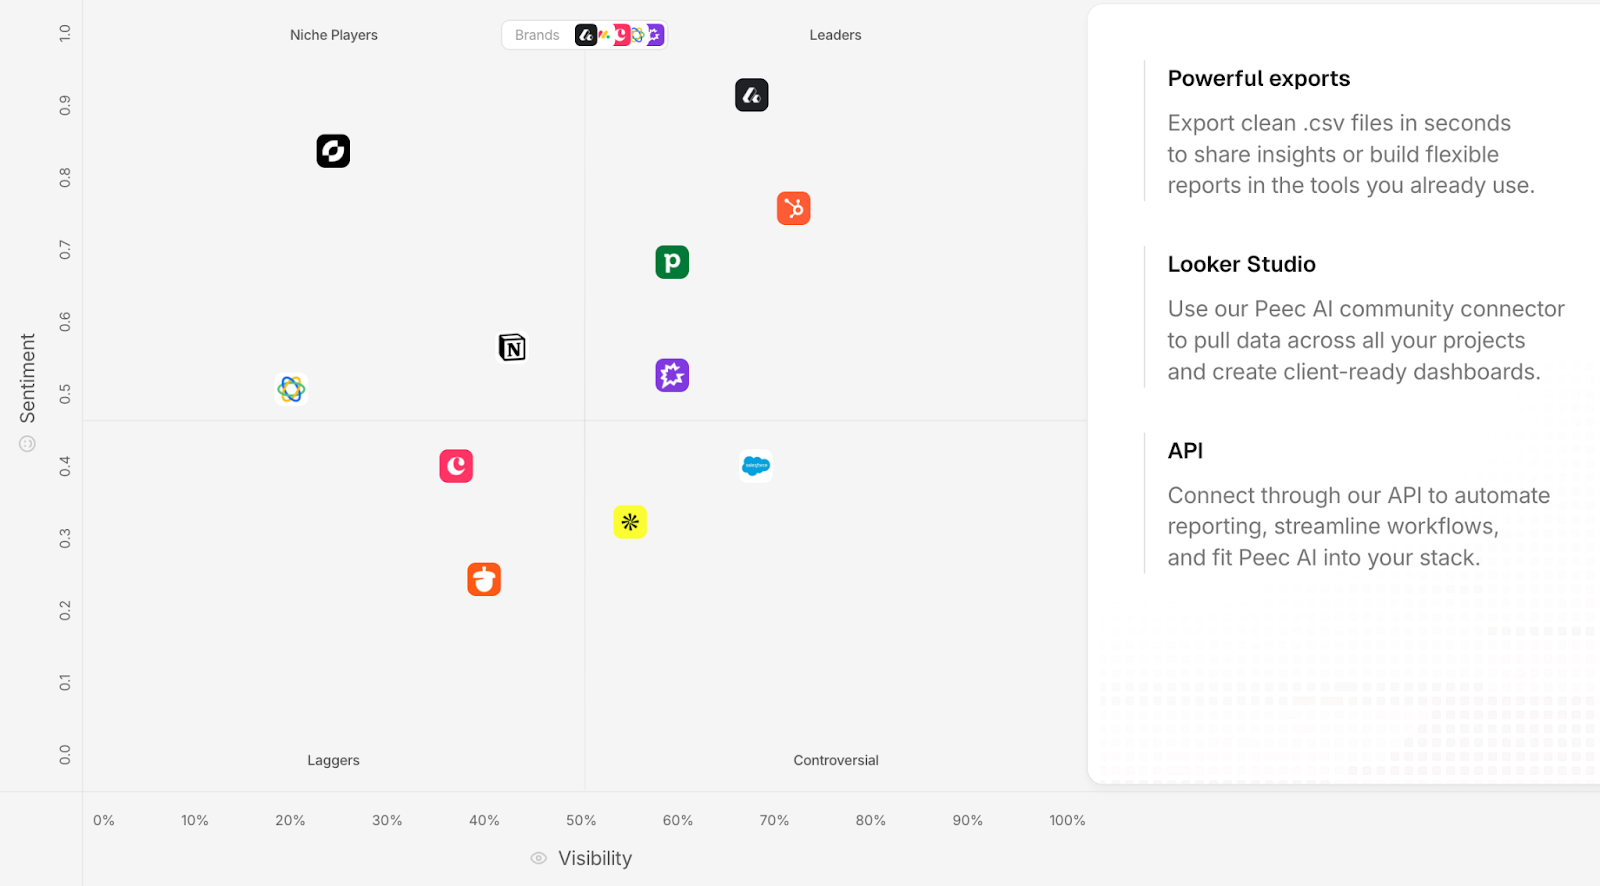This screenshot has width=1600, height=886.
Task: Select the HubSpot orange brand marker
Action: (794, 208)
